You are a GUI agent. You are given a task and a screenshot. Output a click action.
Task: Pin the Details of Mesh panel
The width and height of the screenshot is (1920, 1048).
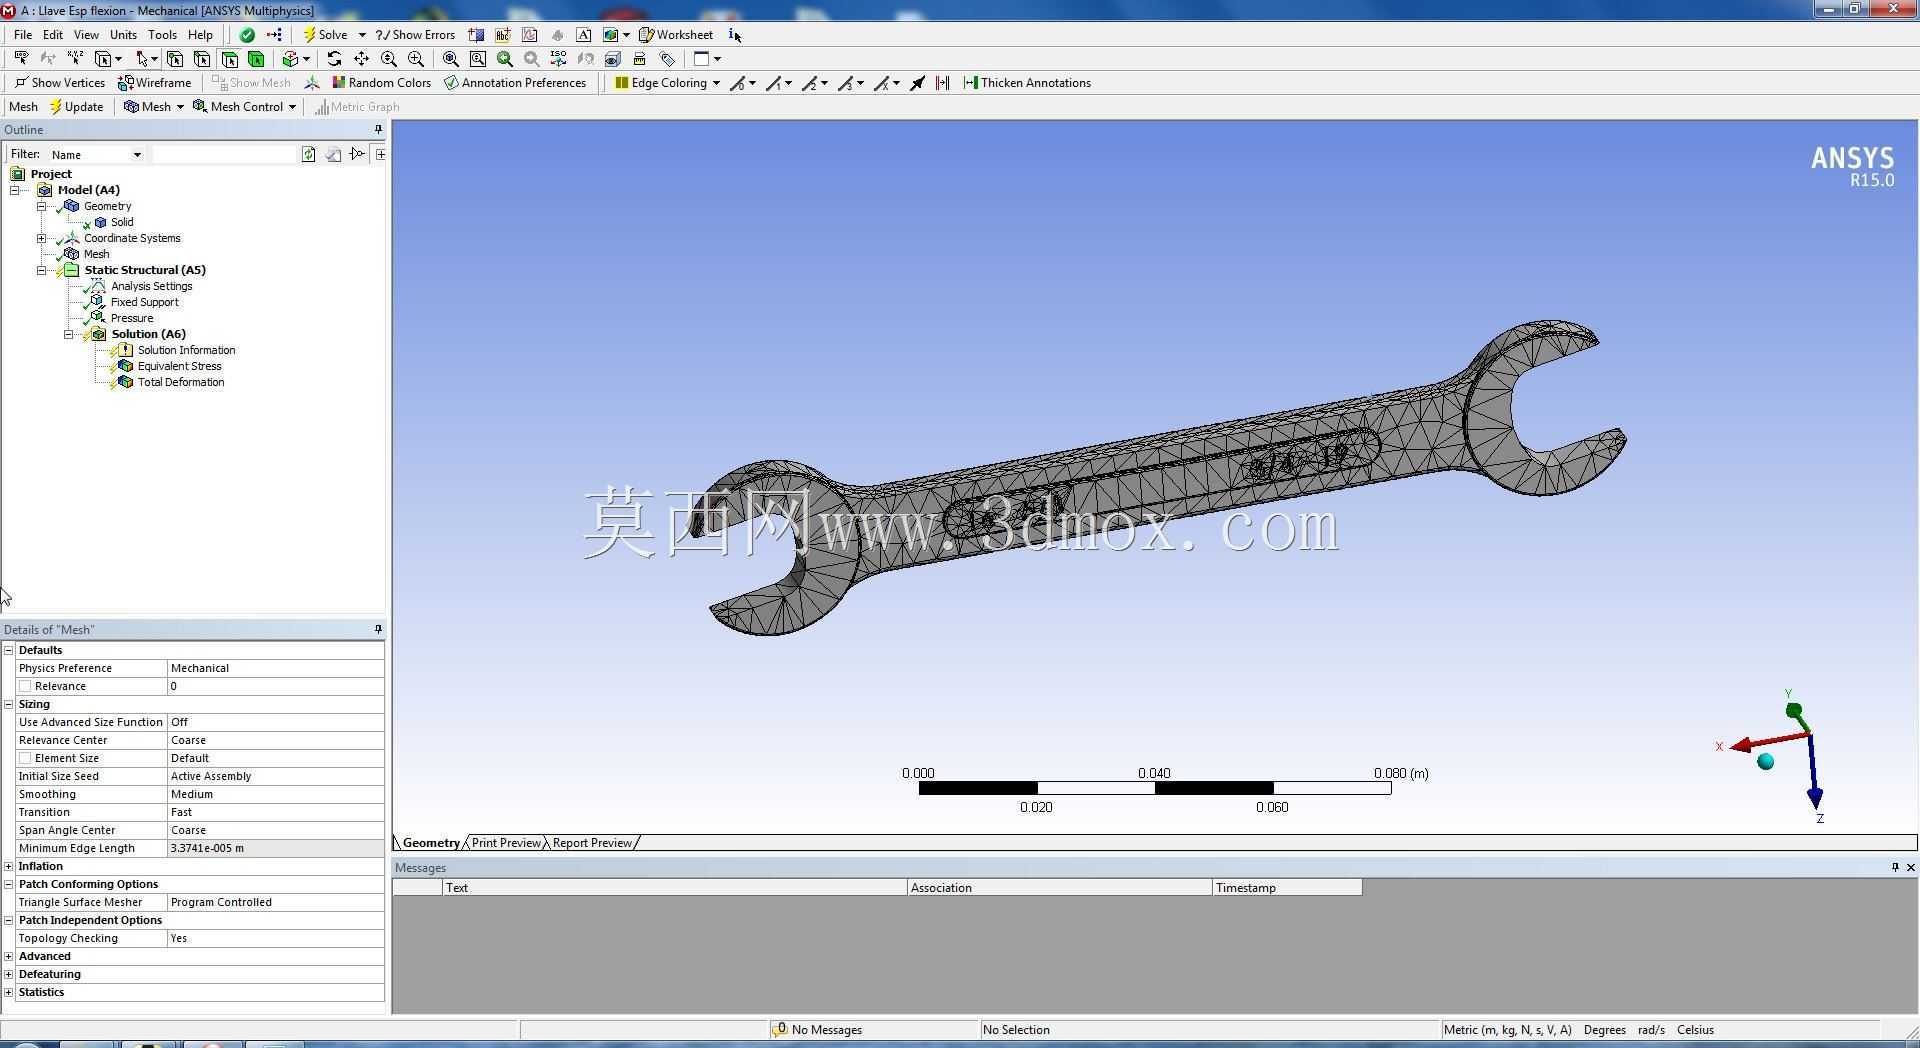[x=378, y=630]
